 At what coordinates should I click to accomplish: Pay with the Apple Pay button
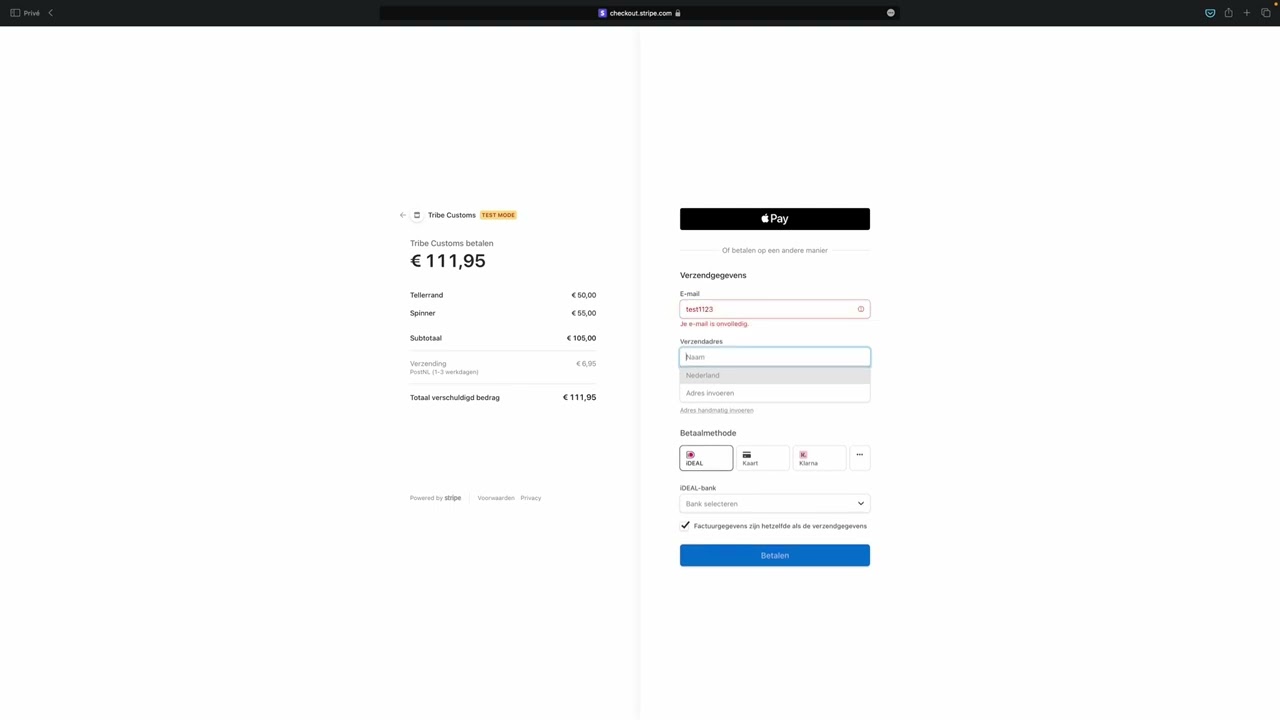tap(774, 219)
